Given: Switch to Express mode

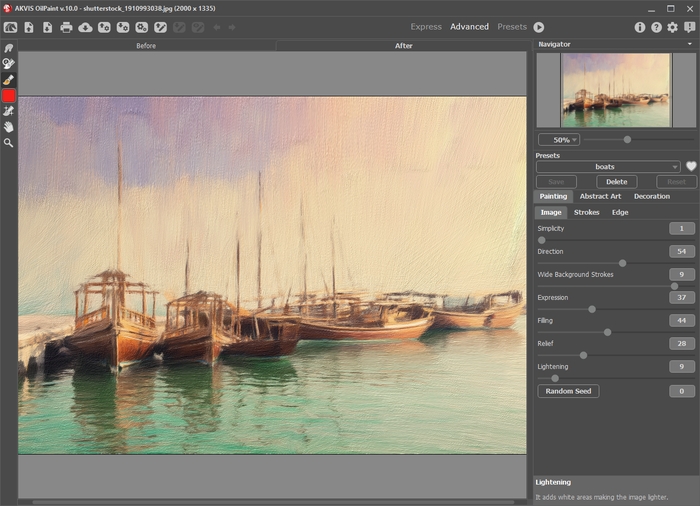Looking at the screenshot, I should coord(426,27).
